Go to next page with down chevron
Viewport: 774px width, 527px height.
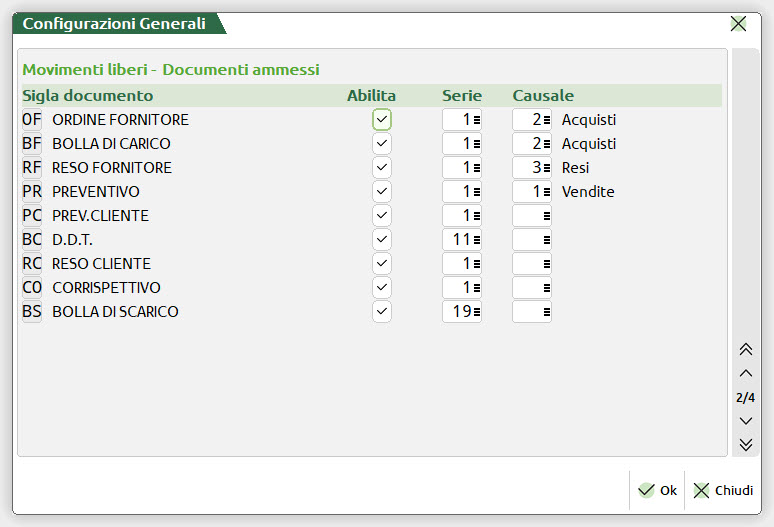coord(745,421)
